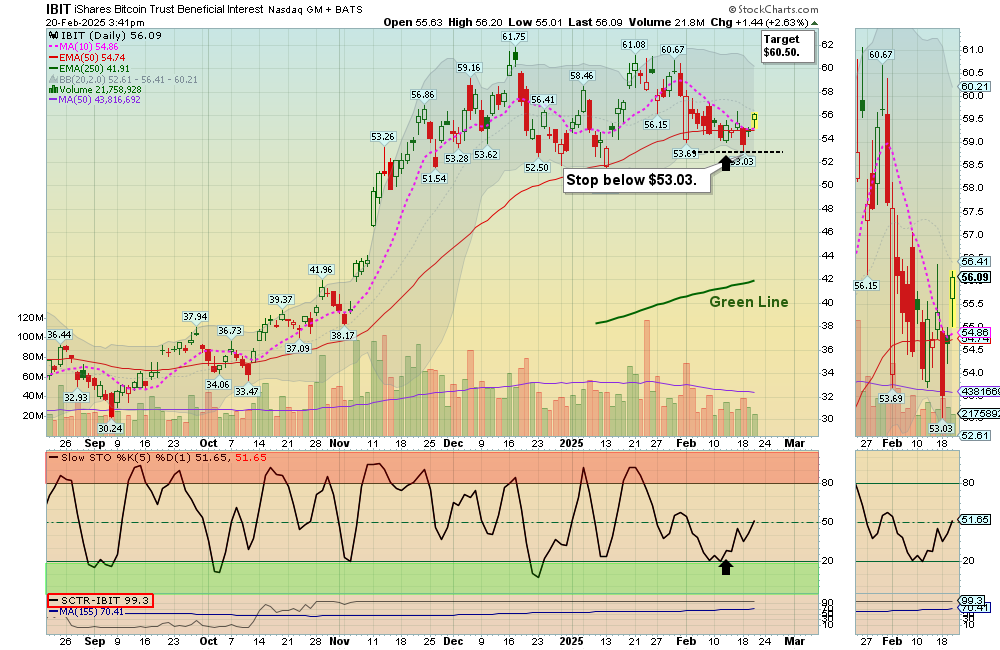Click the 'IBIT (Daily) 56.09' legend entry

tap(105, 36)
